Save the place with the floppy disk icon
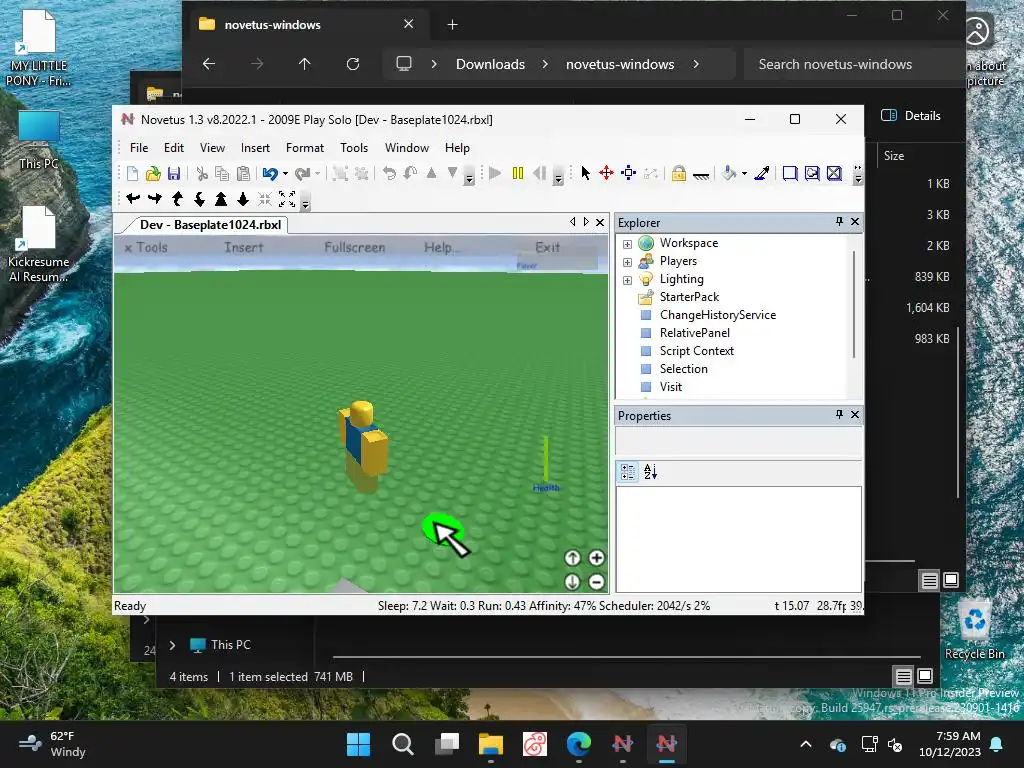The width and height of the screenshot is (1024, 768). (x=174, y=173)
